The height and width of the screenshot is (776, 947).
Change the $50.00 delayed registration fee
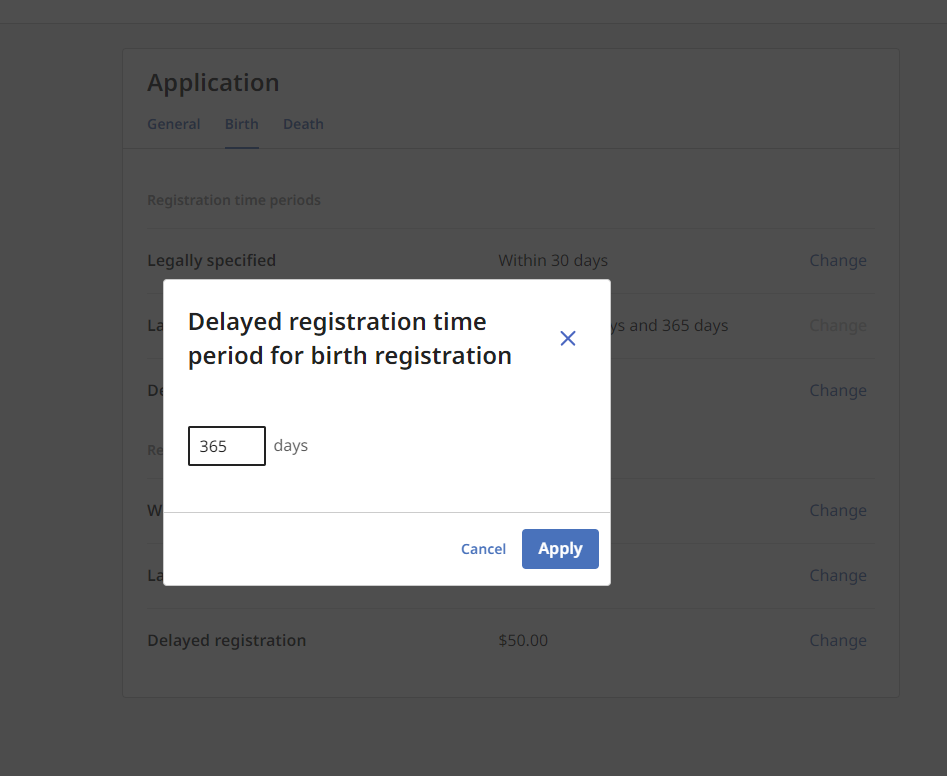(837, 640)
